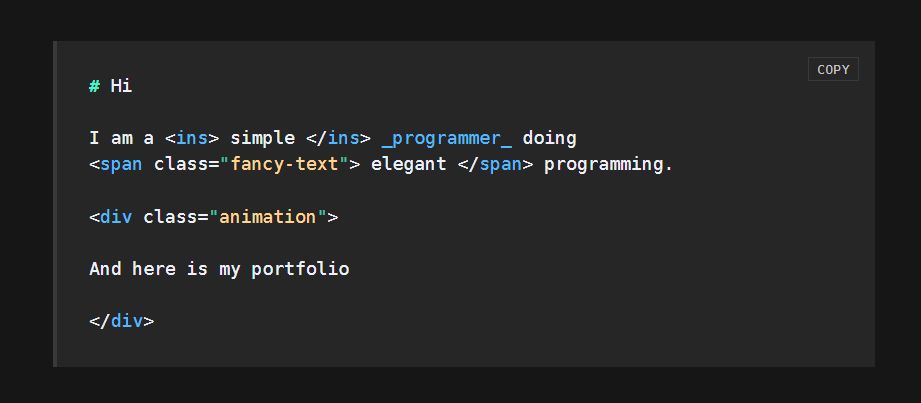Click the word Hi in heading line
Viewport: 921px width, 403px height.
pyautogui.click(x=121, y=86)
